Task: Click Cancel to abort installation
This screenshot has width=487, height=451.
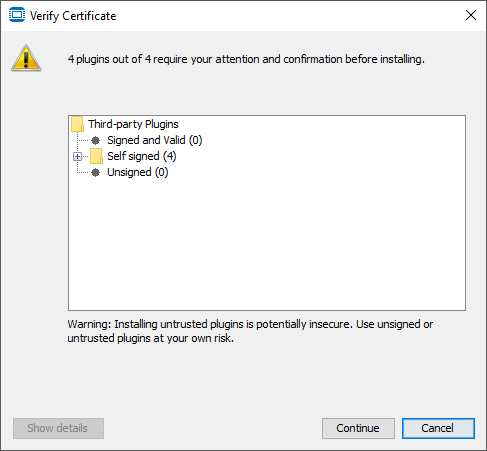Action: tap(438, 428)
